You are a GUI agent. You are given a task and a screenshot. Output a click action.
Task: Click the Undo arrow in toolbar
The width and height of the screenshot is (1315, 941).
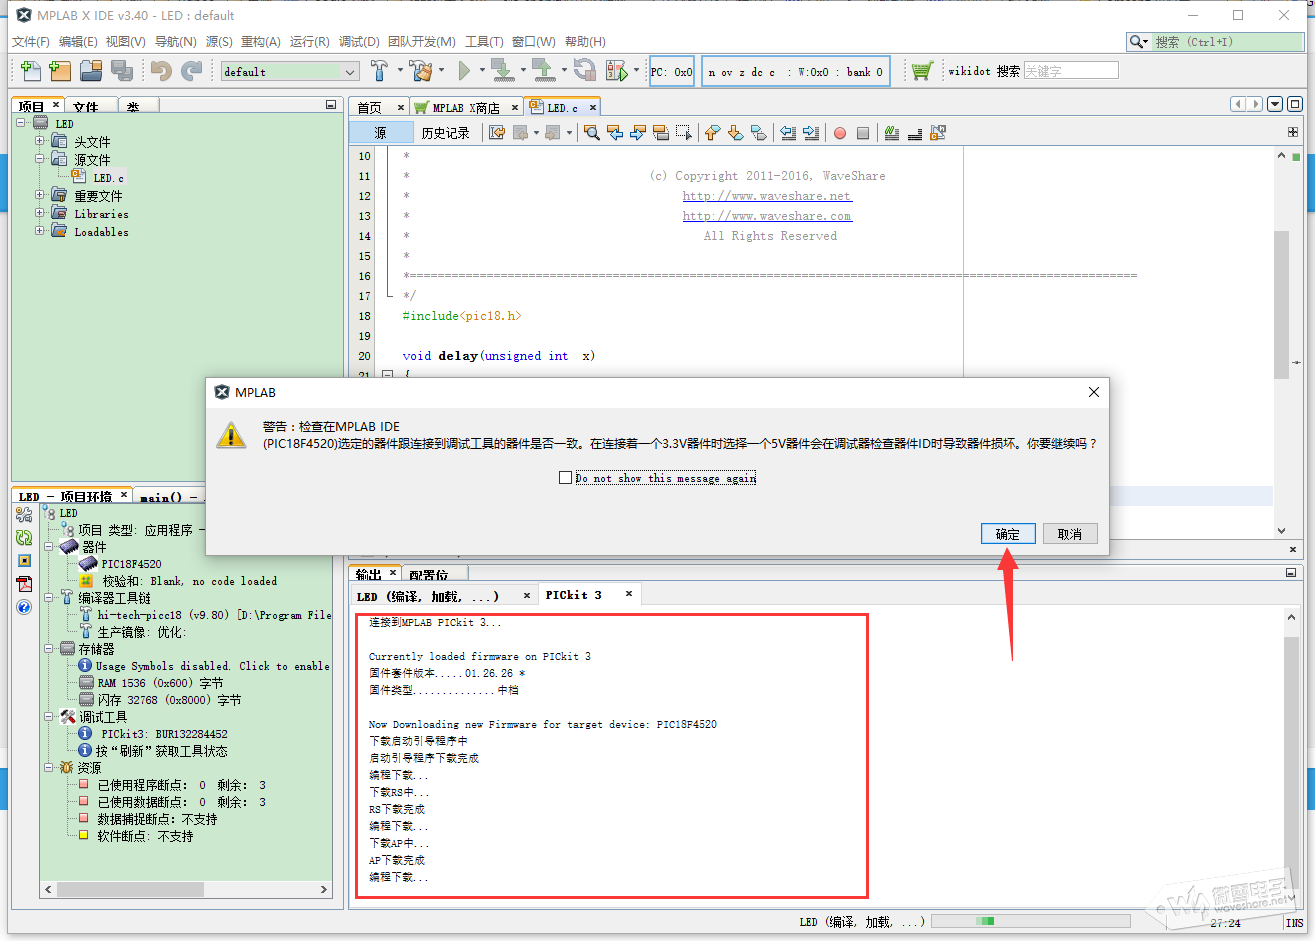click(161, 71)
